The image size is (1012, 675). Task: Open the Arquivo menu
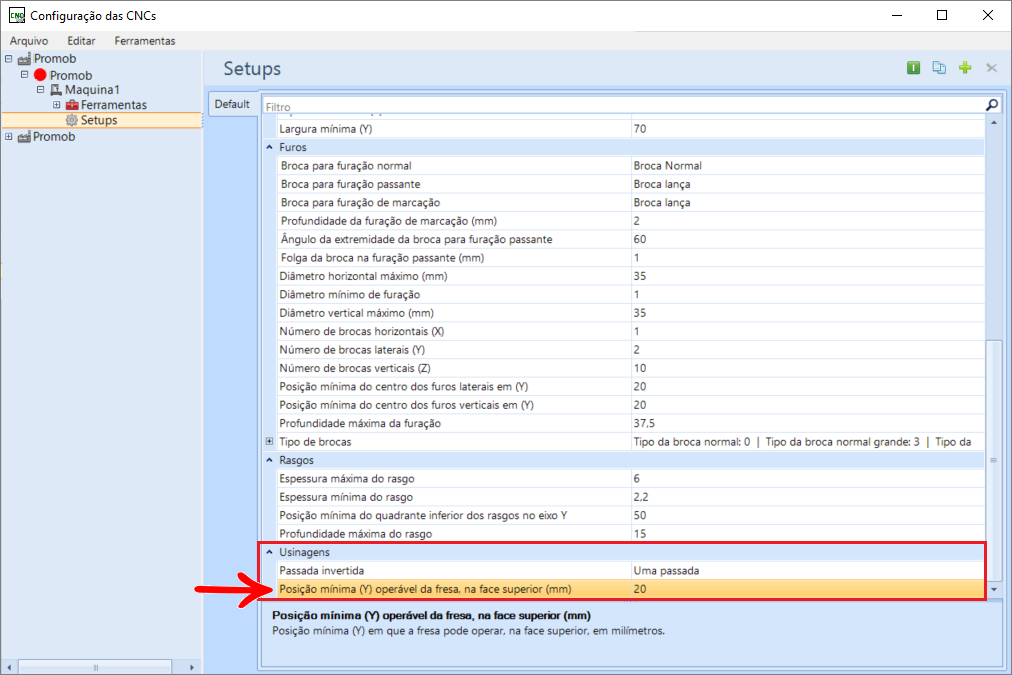tap(28, 41)
